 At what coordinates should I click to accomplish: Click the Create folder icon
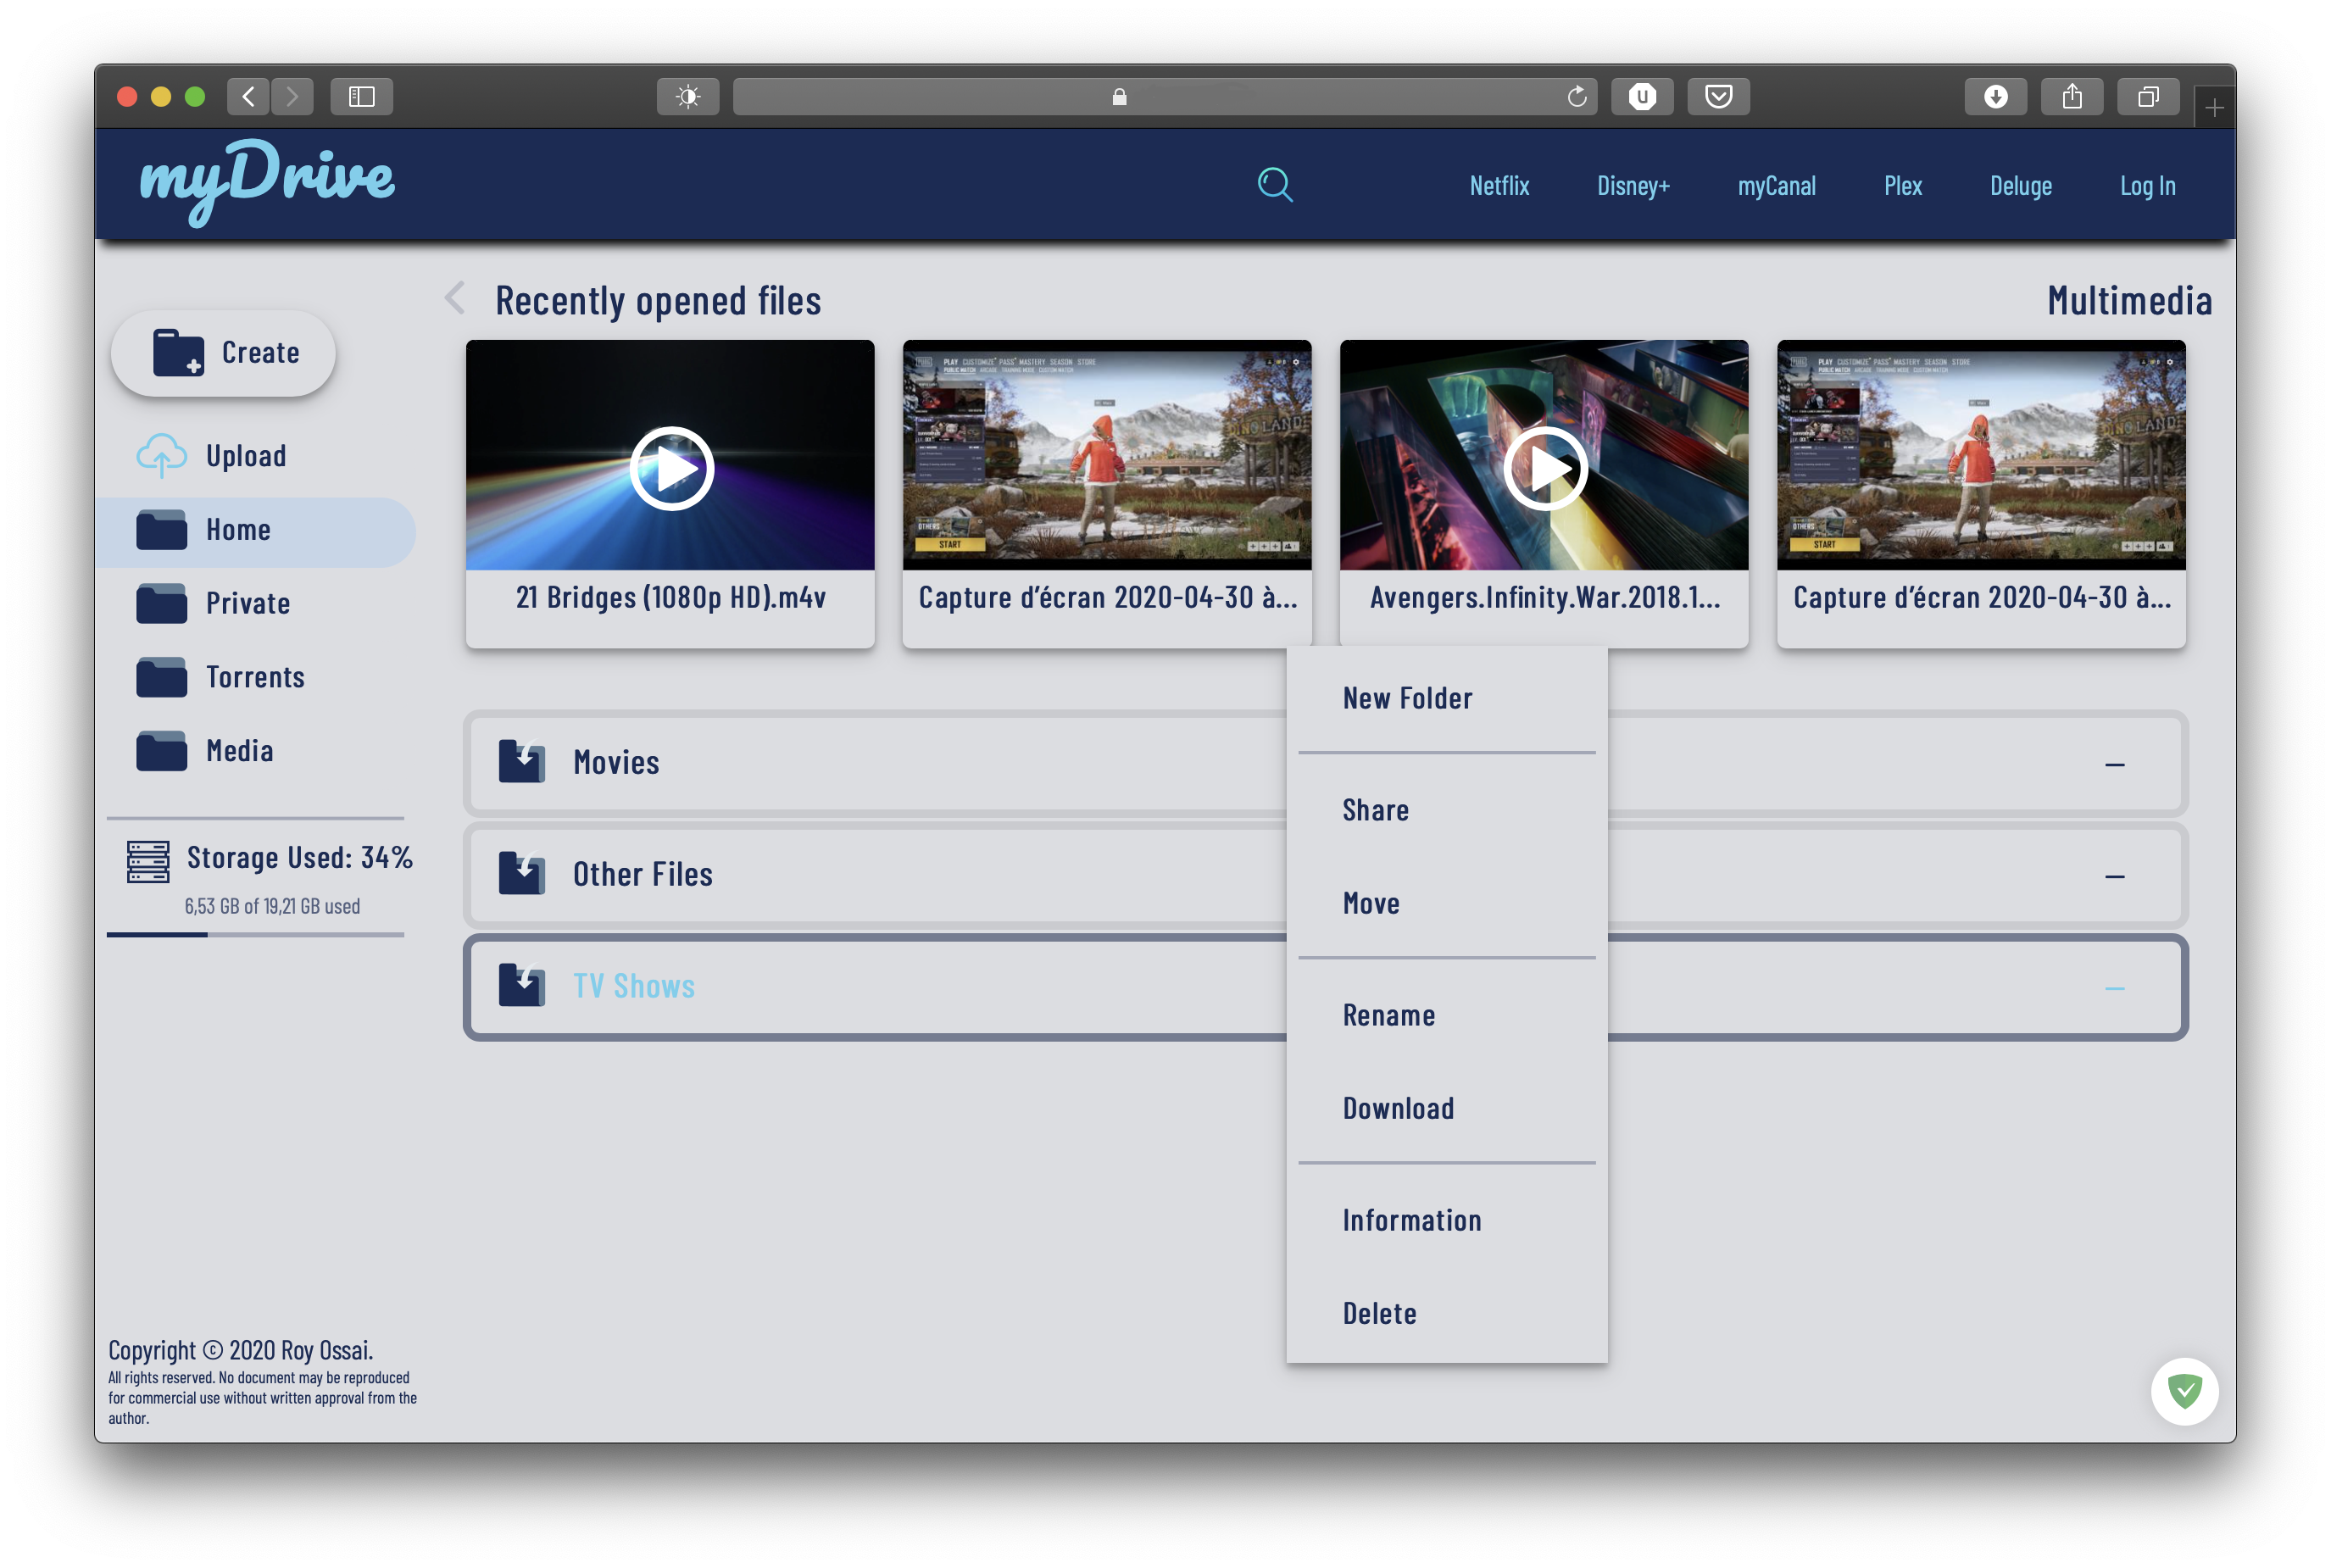pyautogui.click(x=178, y=352)
